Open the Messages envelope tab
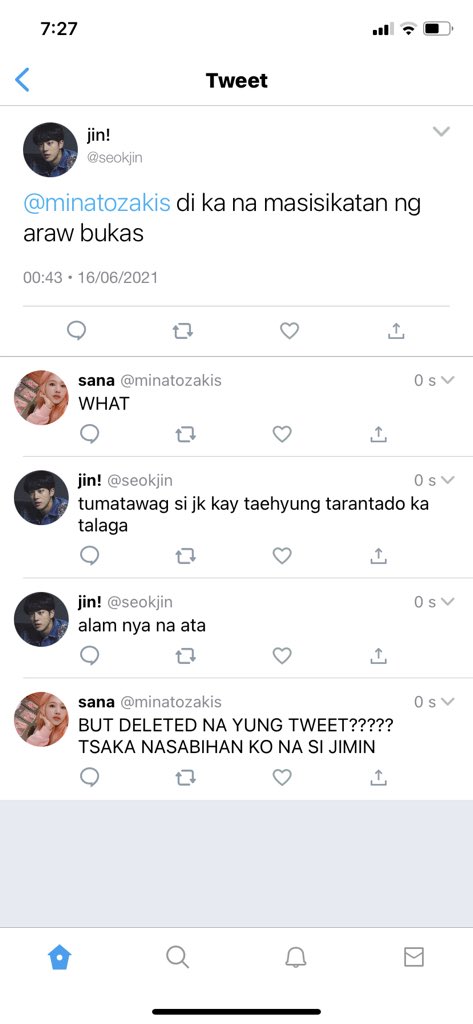This screenshot has height=1024, width=473. [x=414, y=957]
